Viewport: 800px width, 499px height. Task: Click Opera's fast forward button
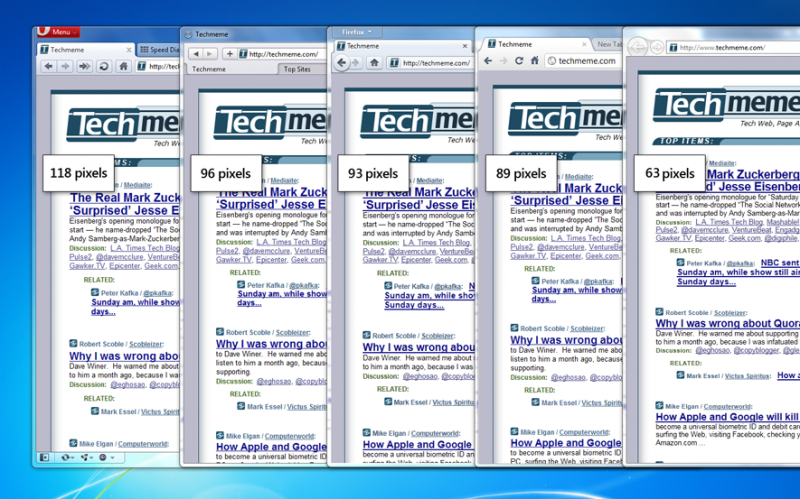pyautogui.click(x=84, y=66)
